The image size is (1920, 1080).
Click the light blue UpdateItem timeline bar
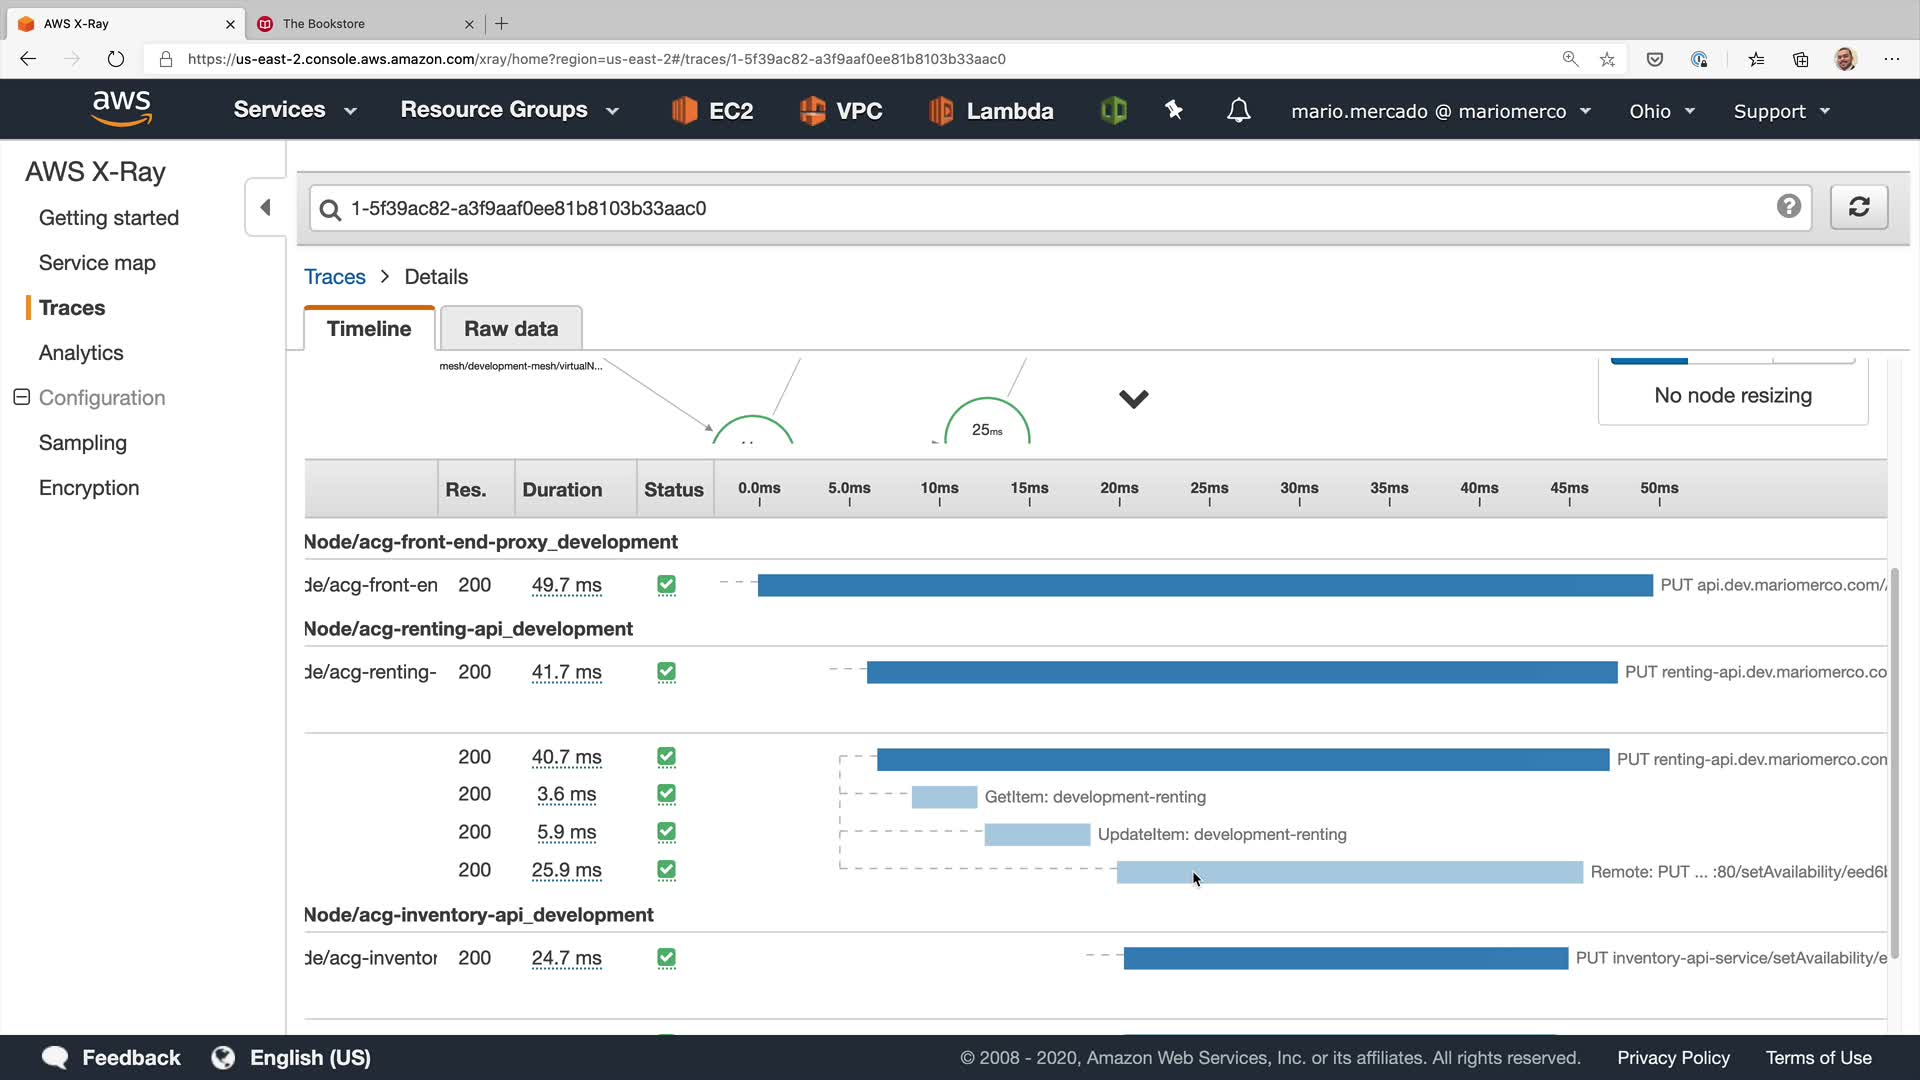pos(1036,834)
